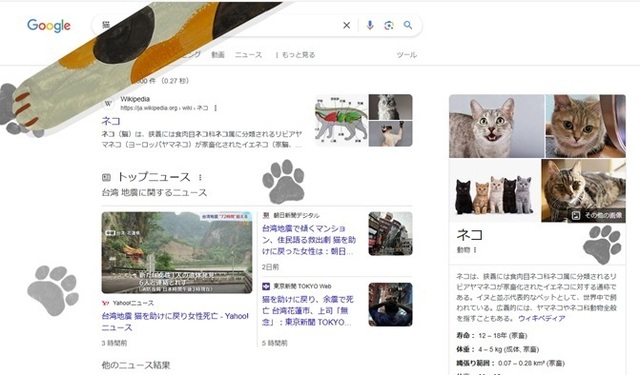Image resolution: width=640 pixels, height=375 pixels.
Task: Click the ネコ knowledge panel title
Action: pos(469,235)
